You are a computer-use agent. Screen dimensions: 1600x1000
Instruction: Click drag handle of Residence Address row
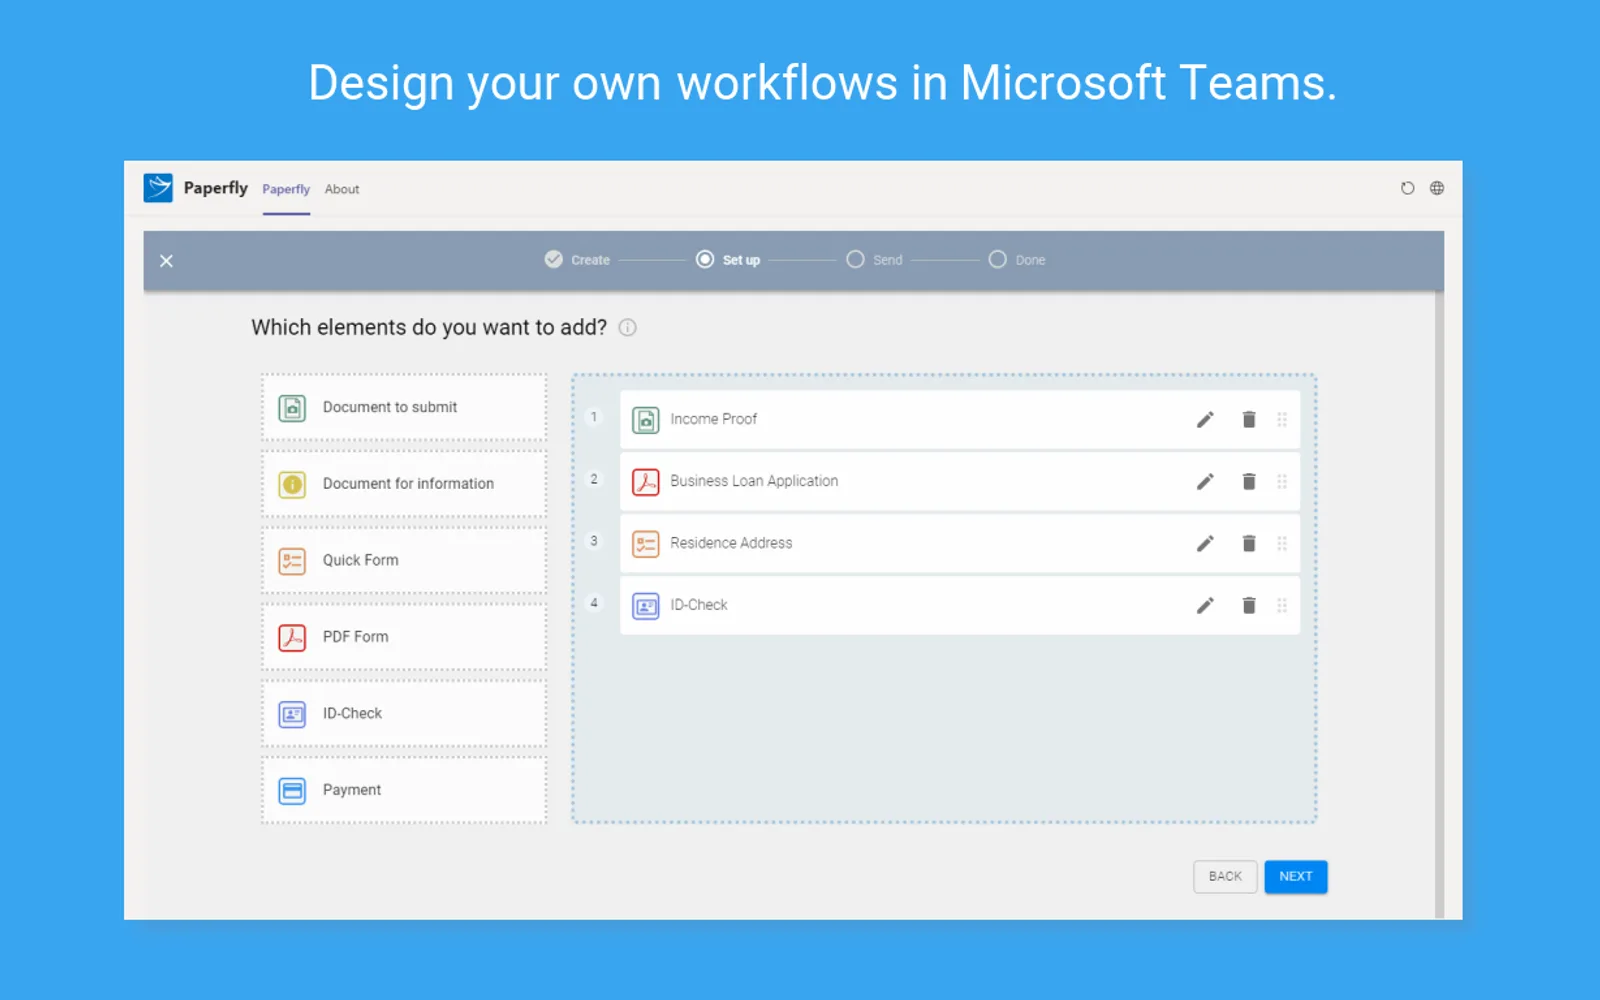[1282, 544]
